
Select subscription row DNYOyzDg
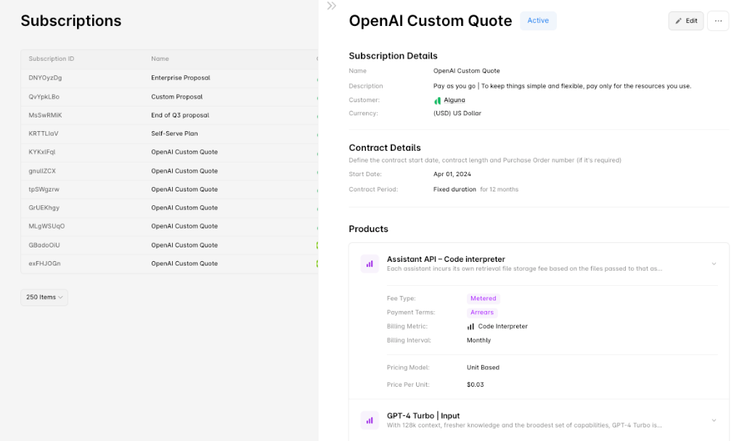169,78
